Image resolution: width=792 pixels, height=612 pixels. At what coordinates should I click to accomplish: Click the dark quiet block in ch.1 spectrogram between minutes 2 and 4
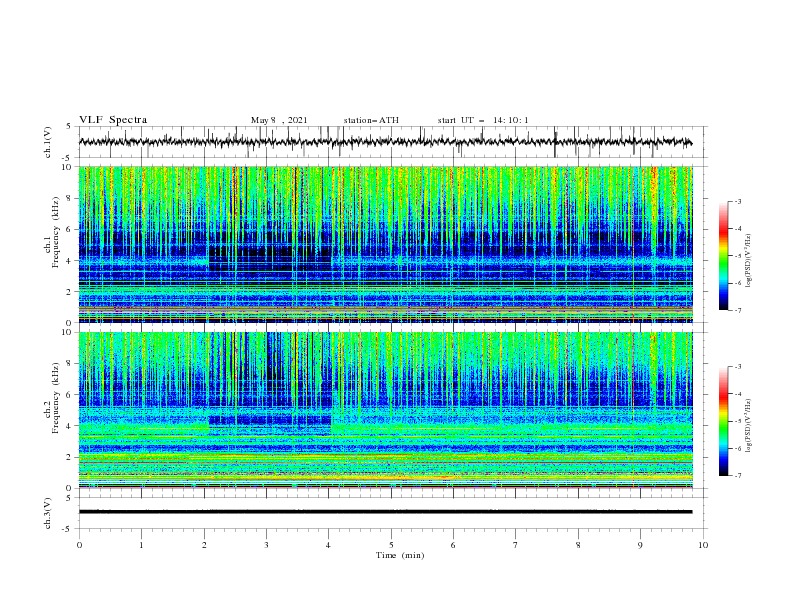(270, 258)
